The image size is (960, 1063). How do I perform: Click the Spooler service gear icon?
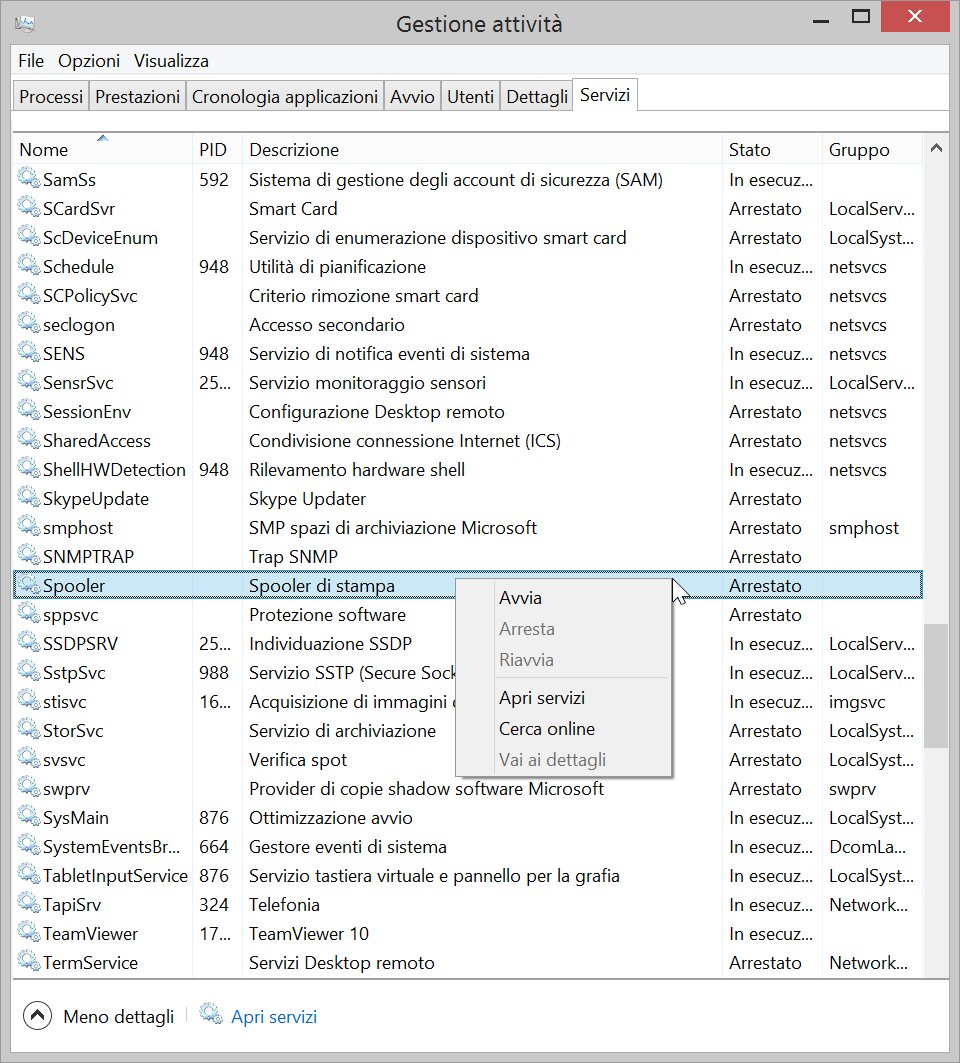(28, 584)
